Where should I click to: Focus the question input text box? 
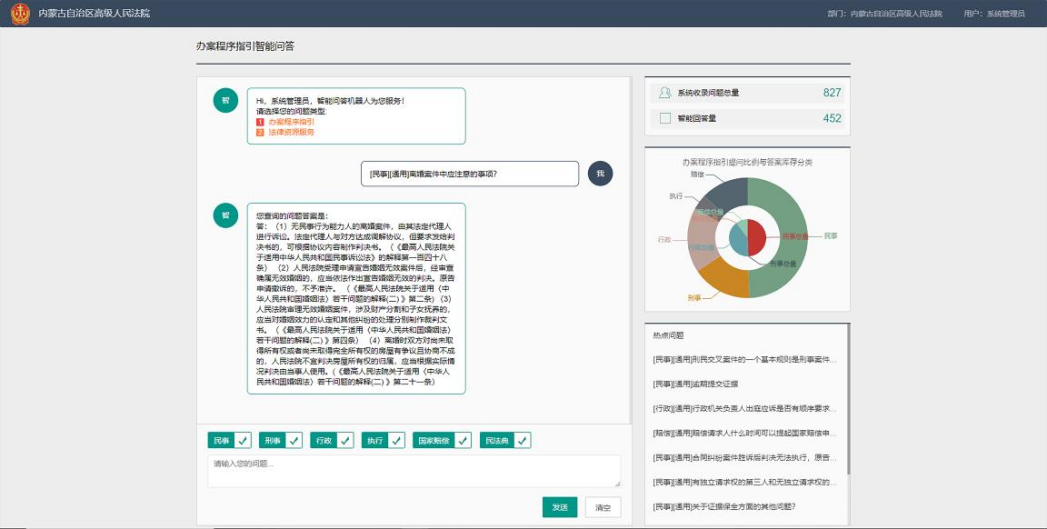tap(414, 471)
